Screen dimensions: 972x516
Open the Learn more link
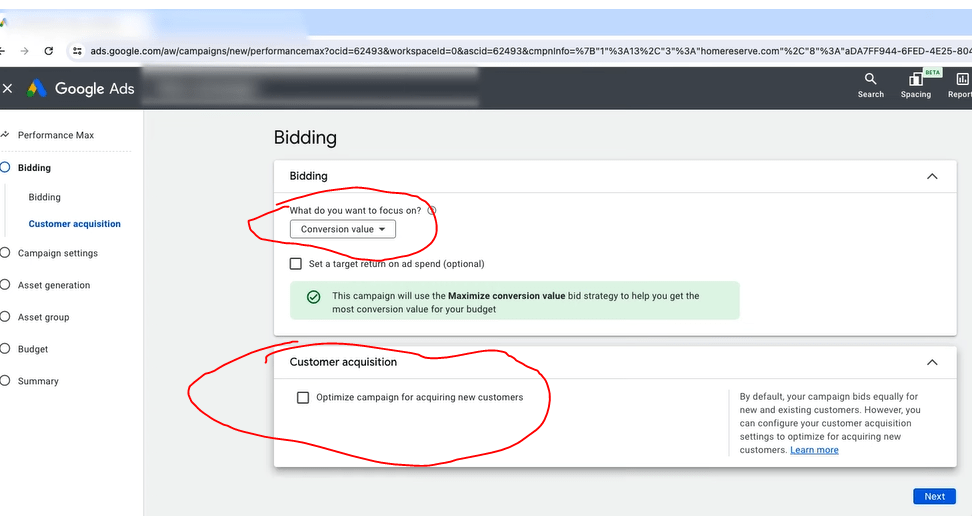click(x=814, y=450)
